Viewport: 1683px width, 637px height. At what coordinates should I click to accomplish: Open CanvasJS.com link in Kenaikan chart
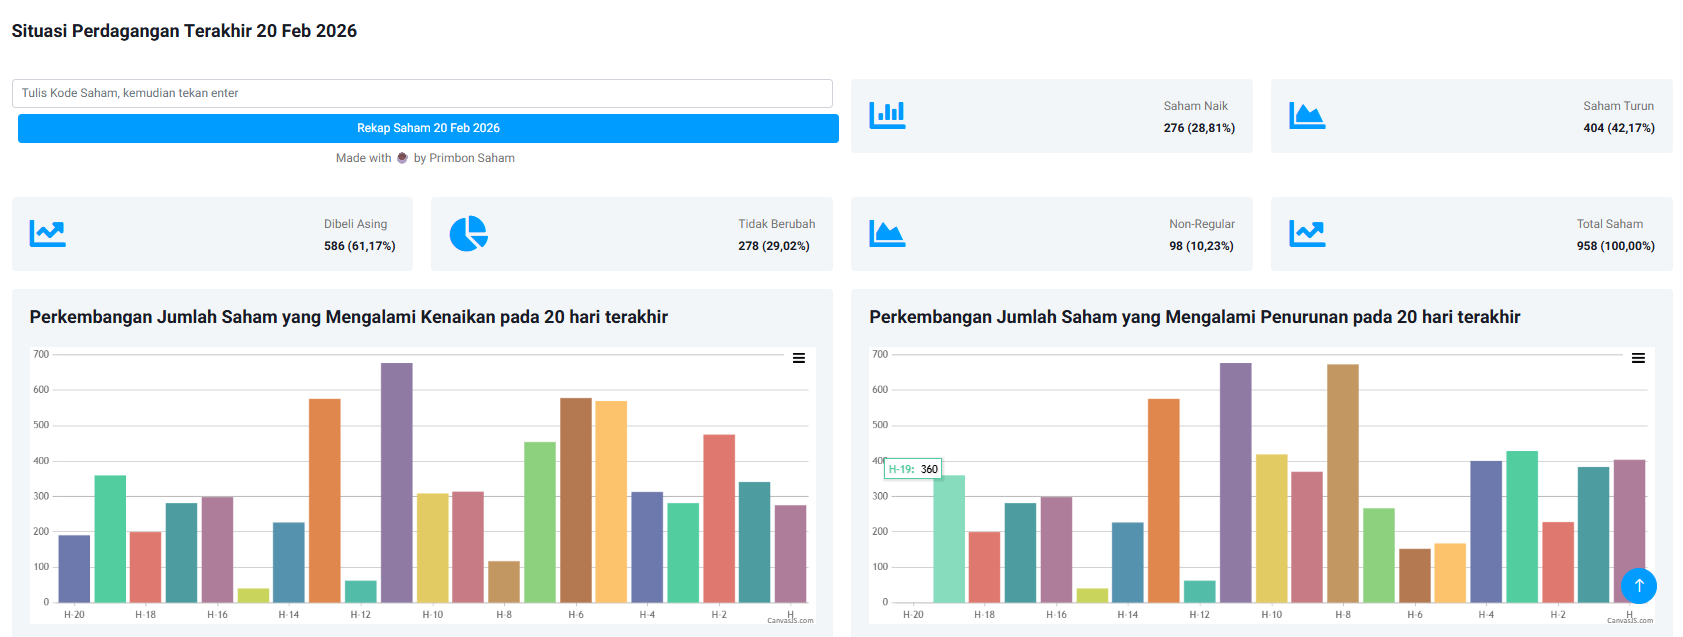point(790,621)
